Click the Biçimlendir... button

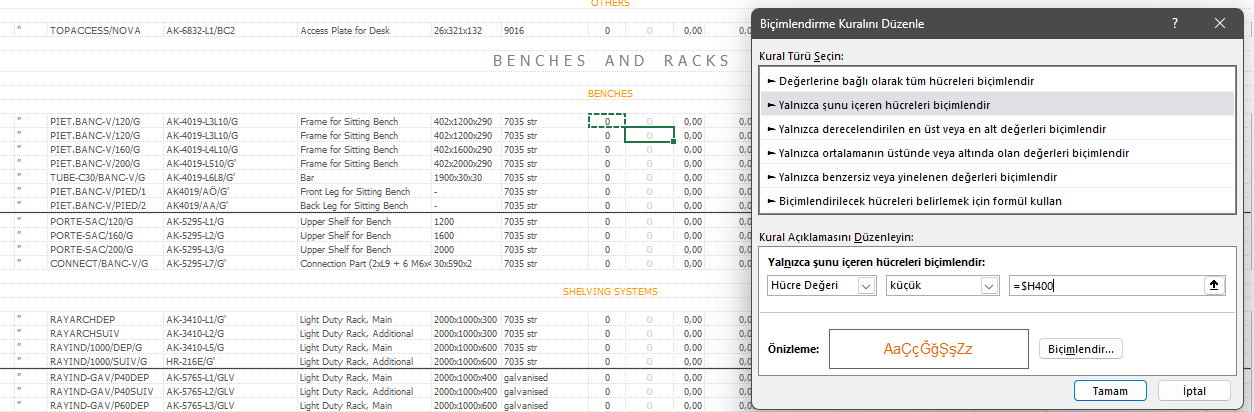(x=1081, y=349)
